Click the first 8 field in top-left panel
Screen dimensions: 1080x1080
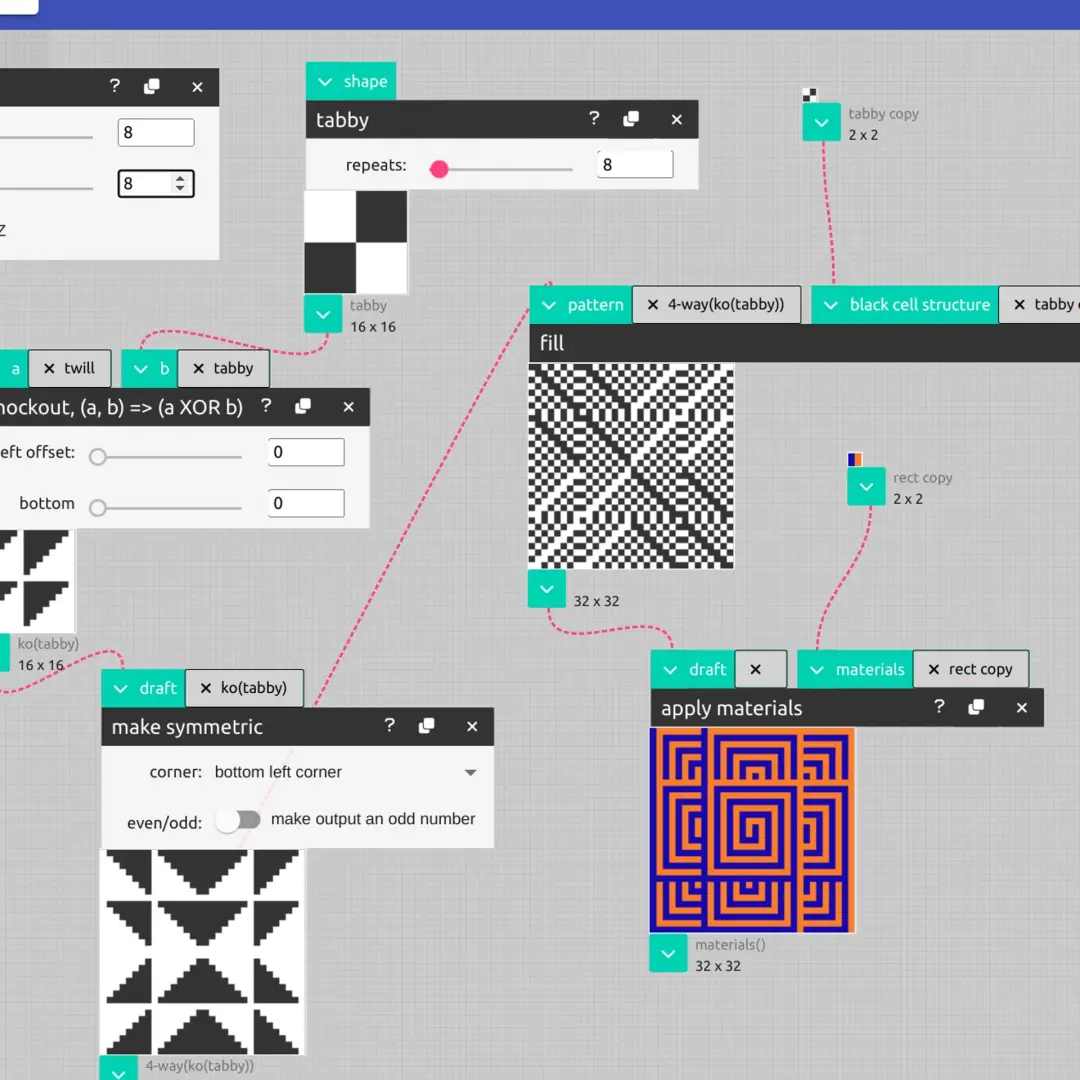156,132
